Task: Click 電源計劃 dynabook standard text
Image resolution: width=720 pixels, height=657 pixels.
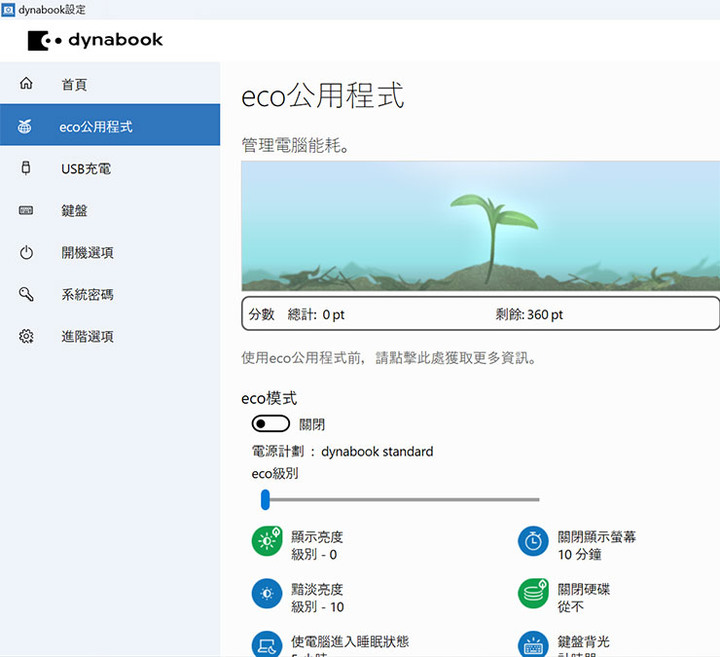Action: (342, 451)
